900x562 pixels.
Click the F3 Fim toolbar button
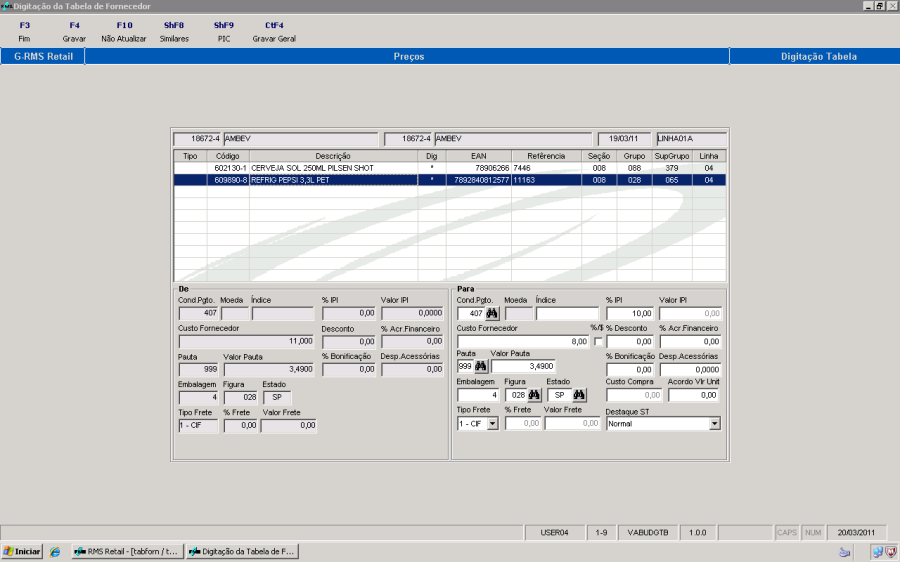(24, 32)
